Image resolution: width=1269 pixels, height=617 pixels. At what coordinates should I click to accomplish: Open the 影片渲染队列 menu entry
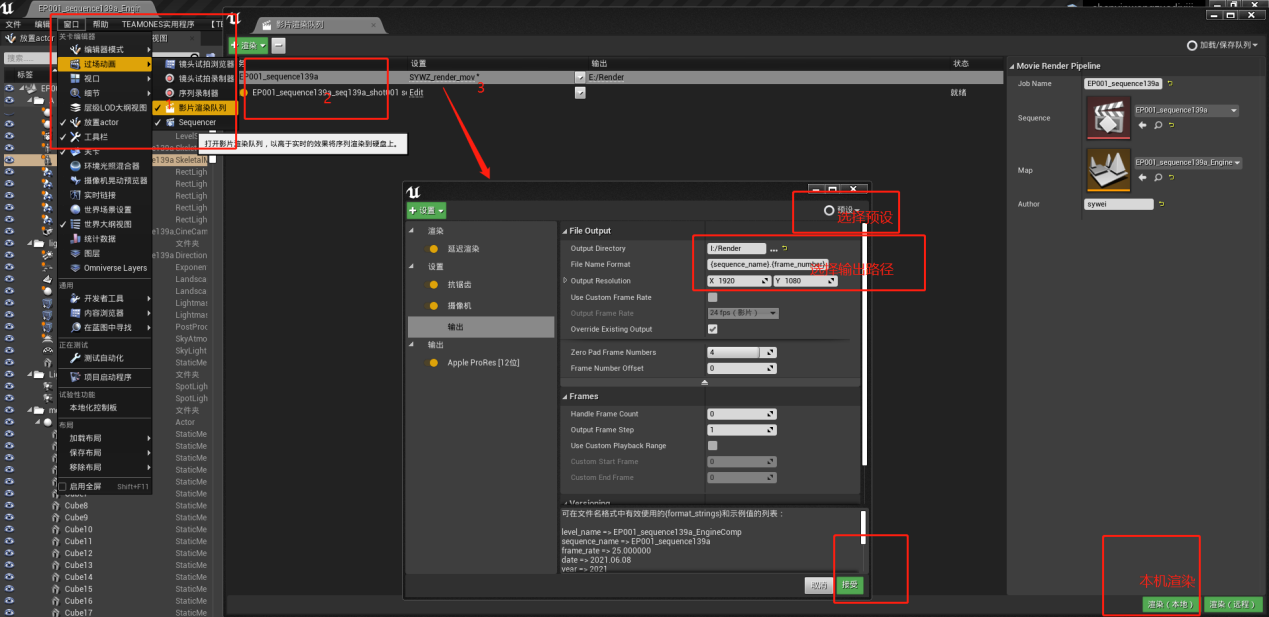(x=201, y=107)
